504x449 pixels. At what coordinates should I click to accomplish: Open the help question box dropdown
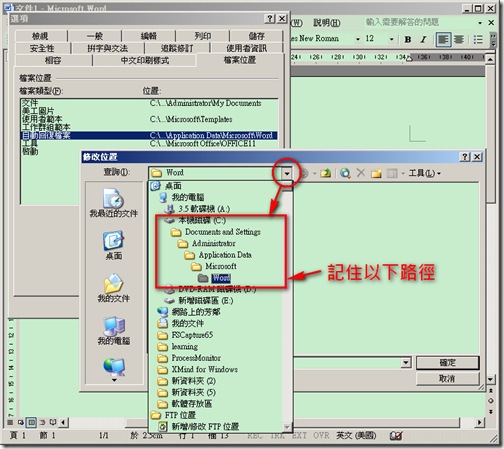pyautogui.click(x=480, y=23)
